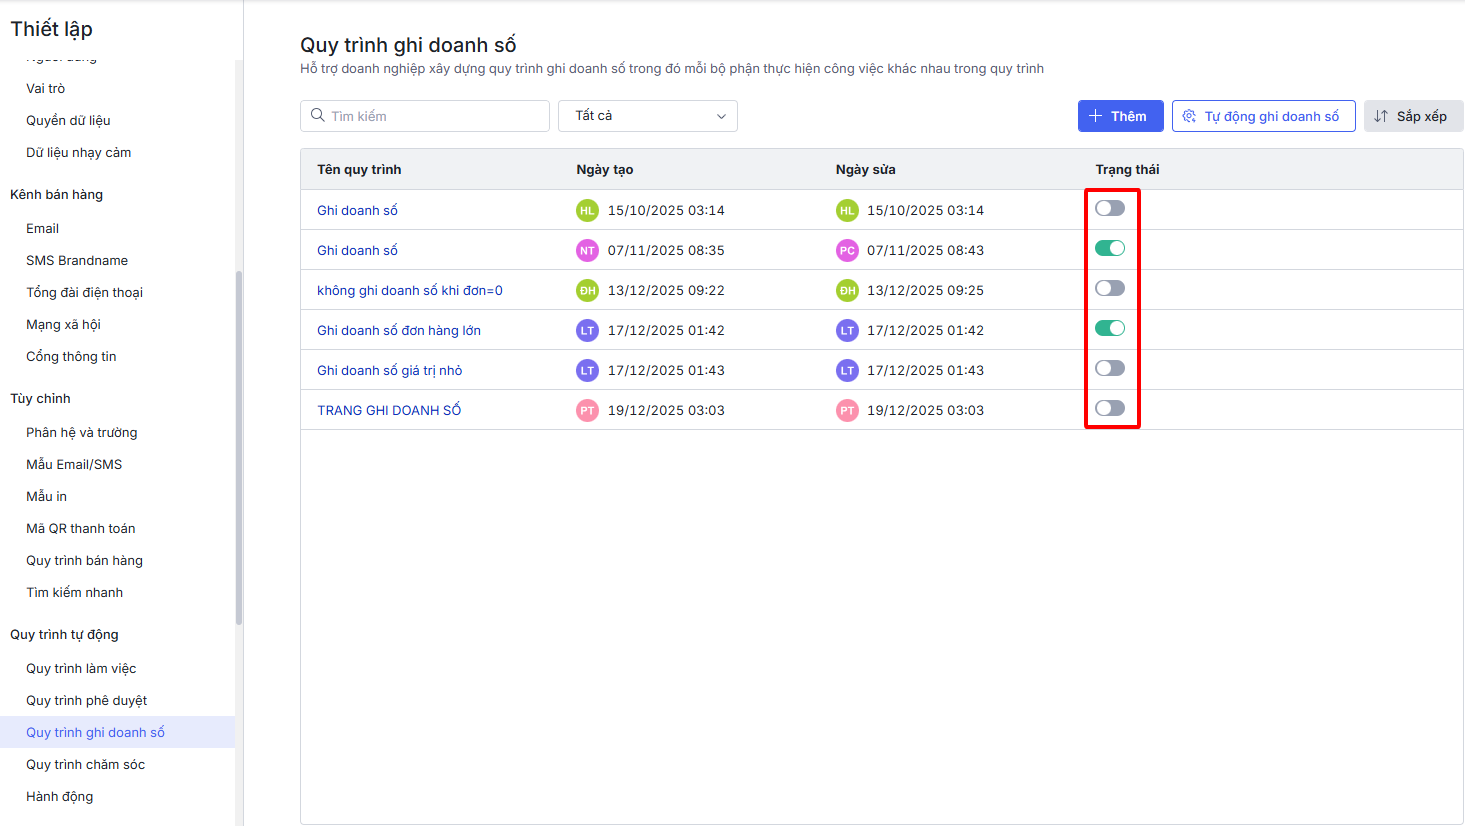Turn on TRANG GHI DOANH SỐ toggle
The height and width of the screenshot is (826, 1465).
pos(1109,408)
